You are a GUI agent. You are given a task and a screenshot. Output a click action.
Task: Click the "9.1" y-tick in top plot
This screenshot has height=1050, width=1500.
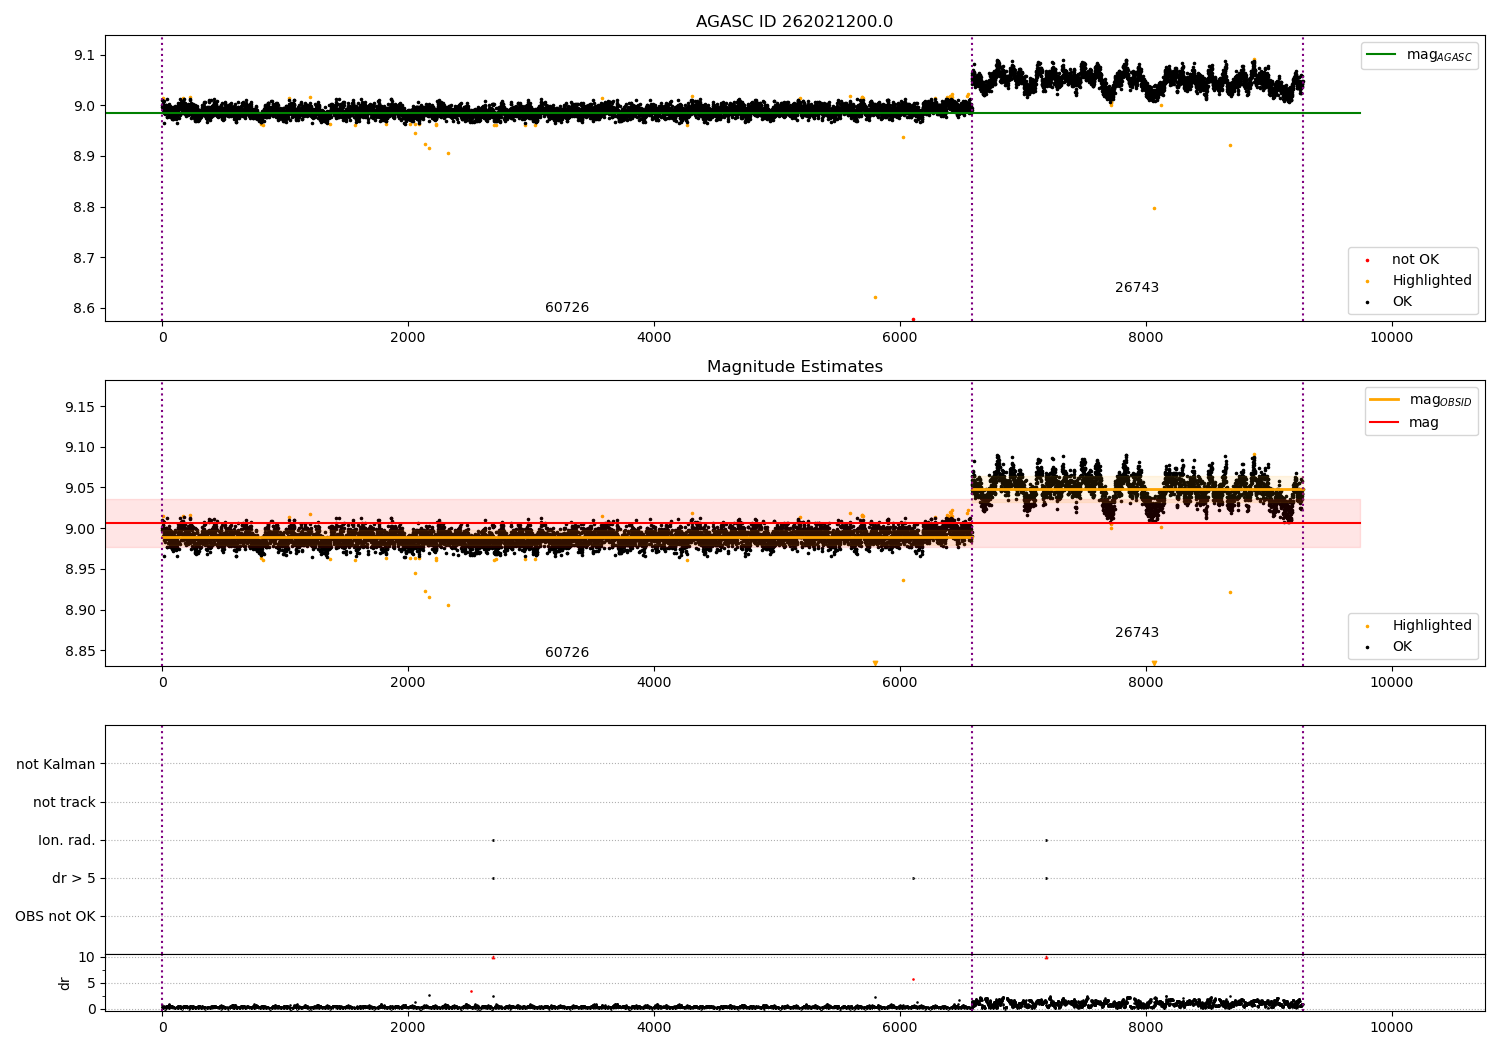pyautogui.click(x=84, y=55)
